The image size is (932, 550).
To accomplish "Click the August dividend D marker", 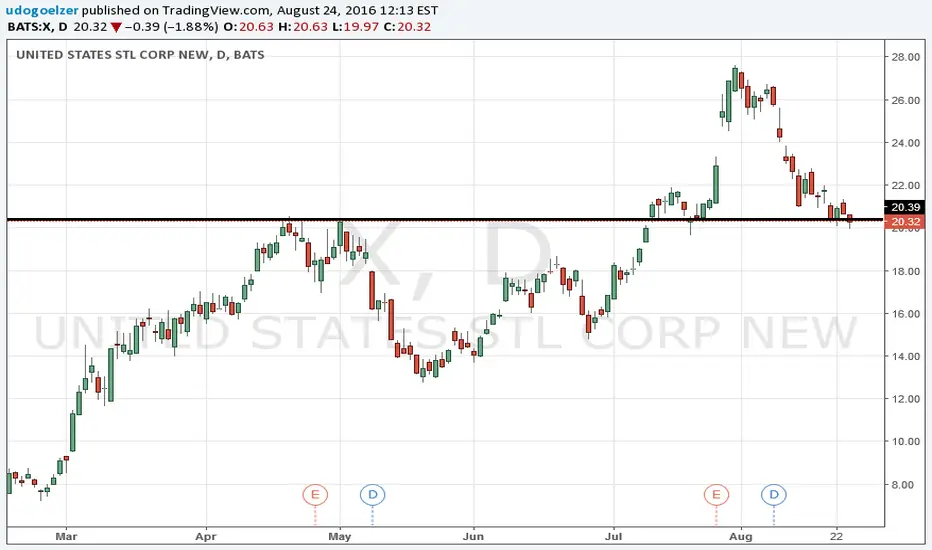I will 774,494.
